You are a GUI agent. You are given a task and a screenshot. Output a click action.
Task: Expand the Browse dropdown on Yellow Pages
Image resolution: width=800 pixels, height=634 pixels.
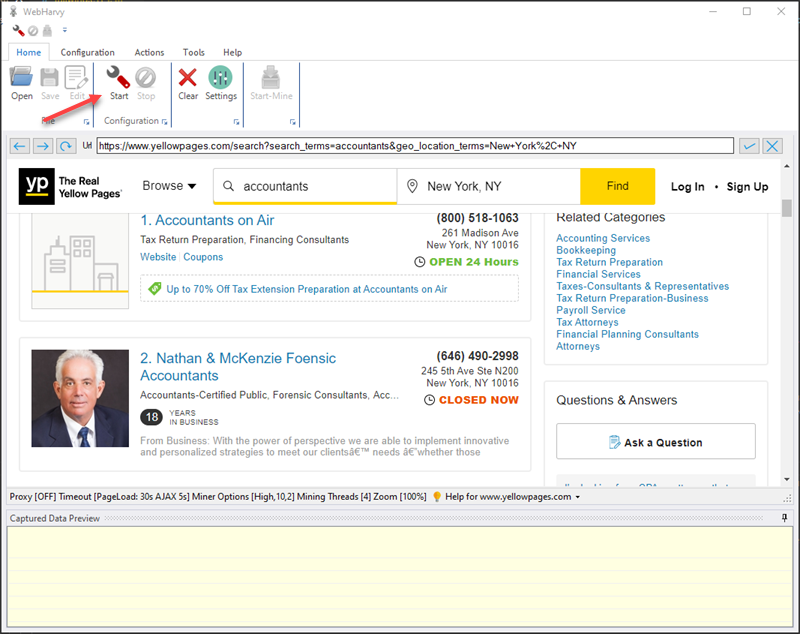(169, 186)
